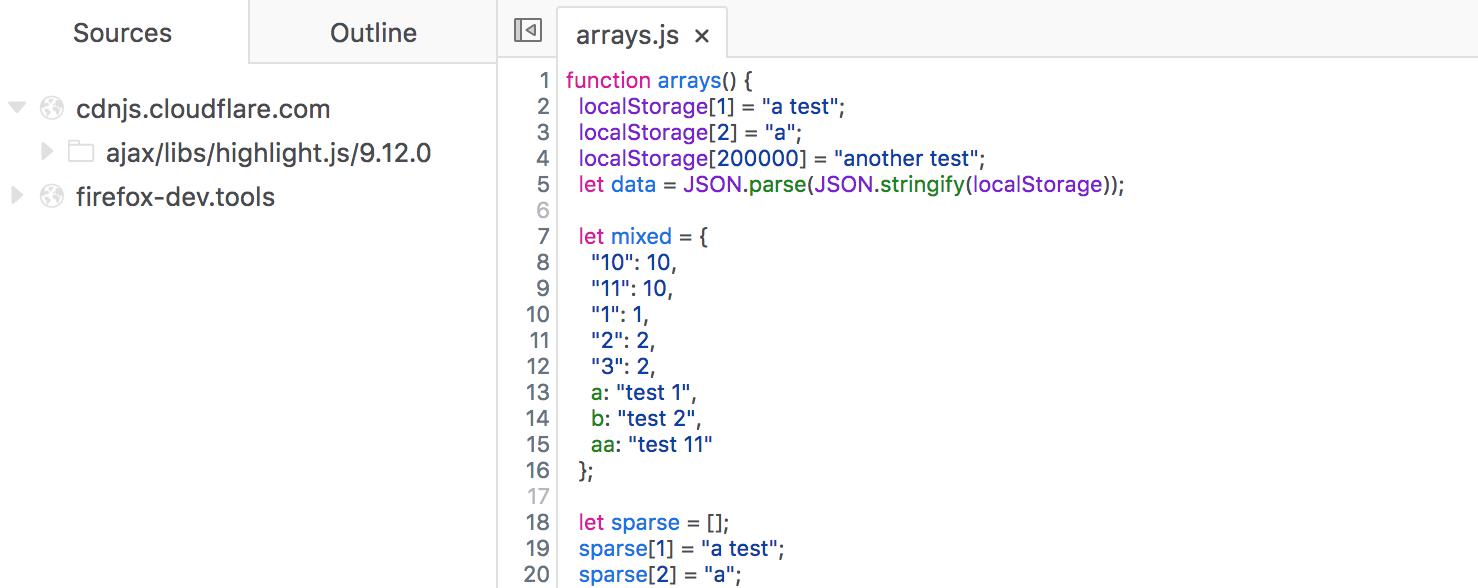Expand the ajax/libs/highlight.js/9.12.0 folder
The image size is (1478, 588).
[46, 152]
